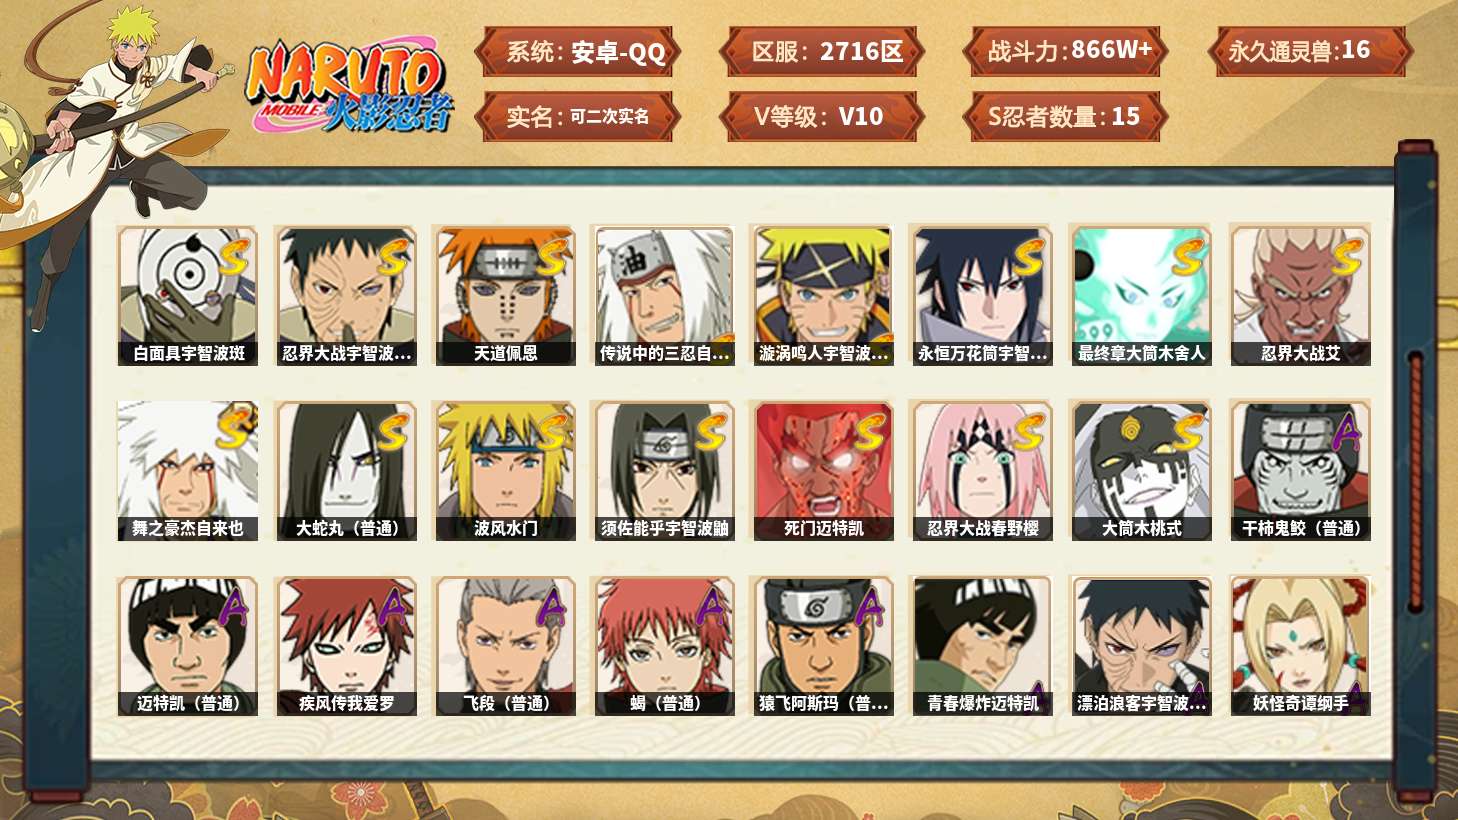Image resolution: width=1458 pixels, height=820 pixels.
Task: Choose the 妖怪奇谭纲手 character card
Action: point(1300,646)
